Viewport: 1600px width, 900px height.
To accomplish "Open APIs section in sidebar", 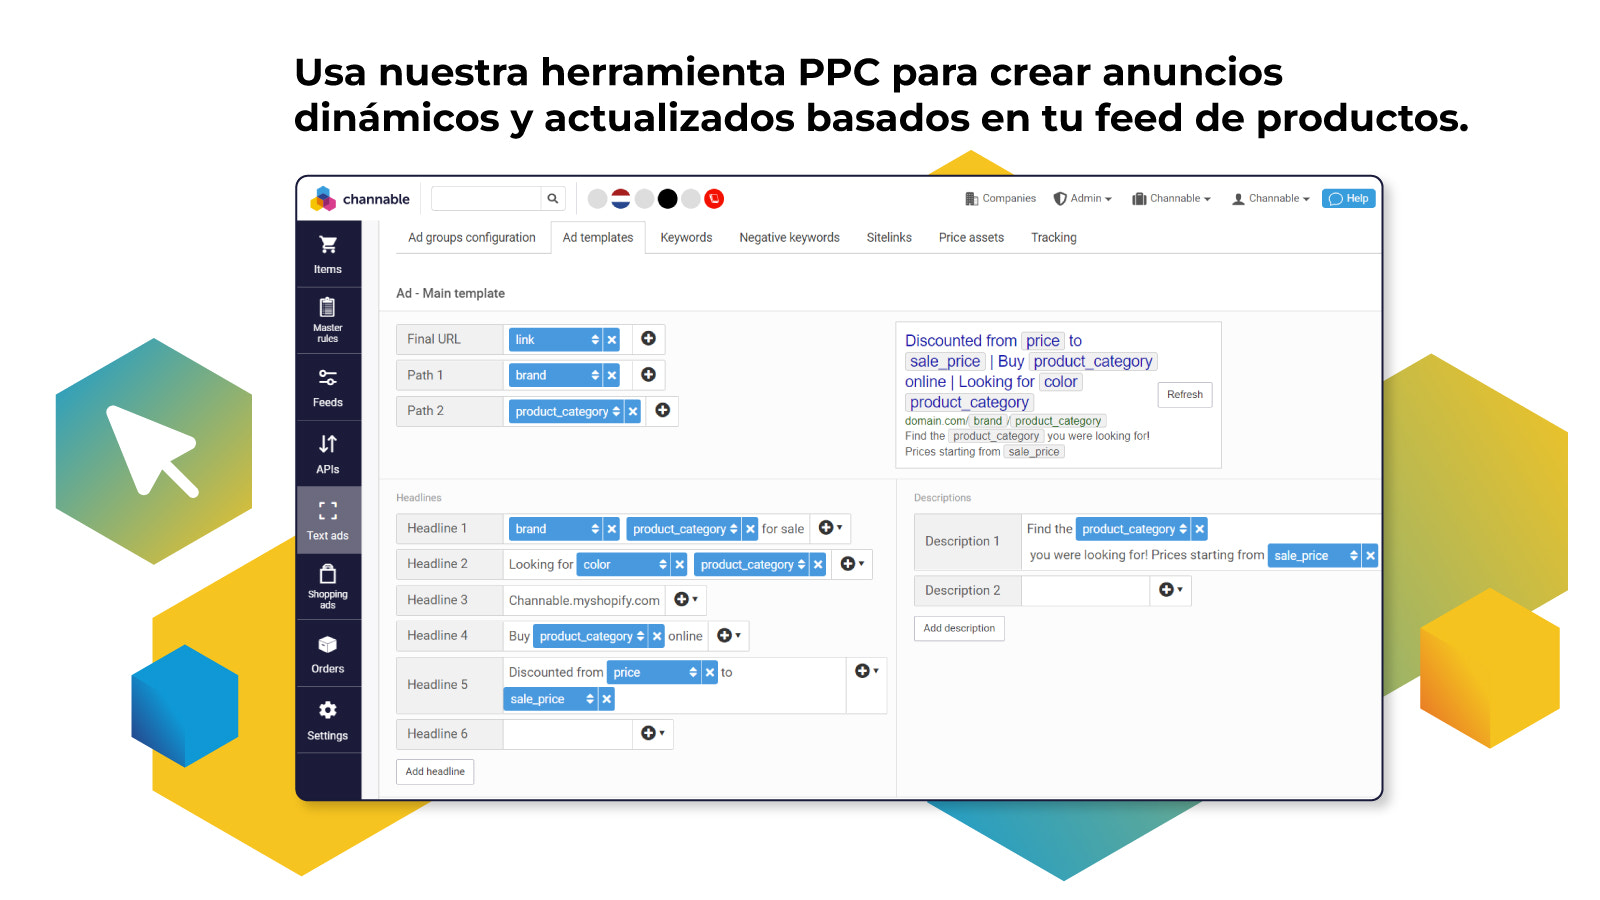I will click(x=328, y=454).
